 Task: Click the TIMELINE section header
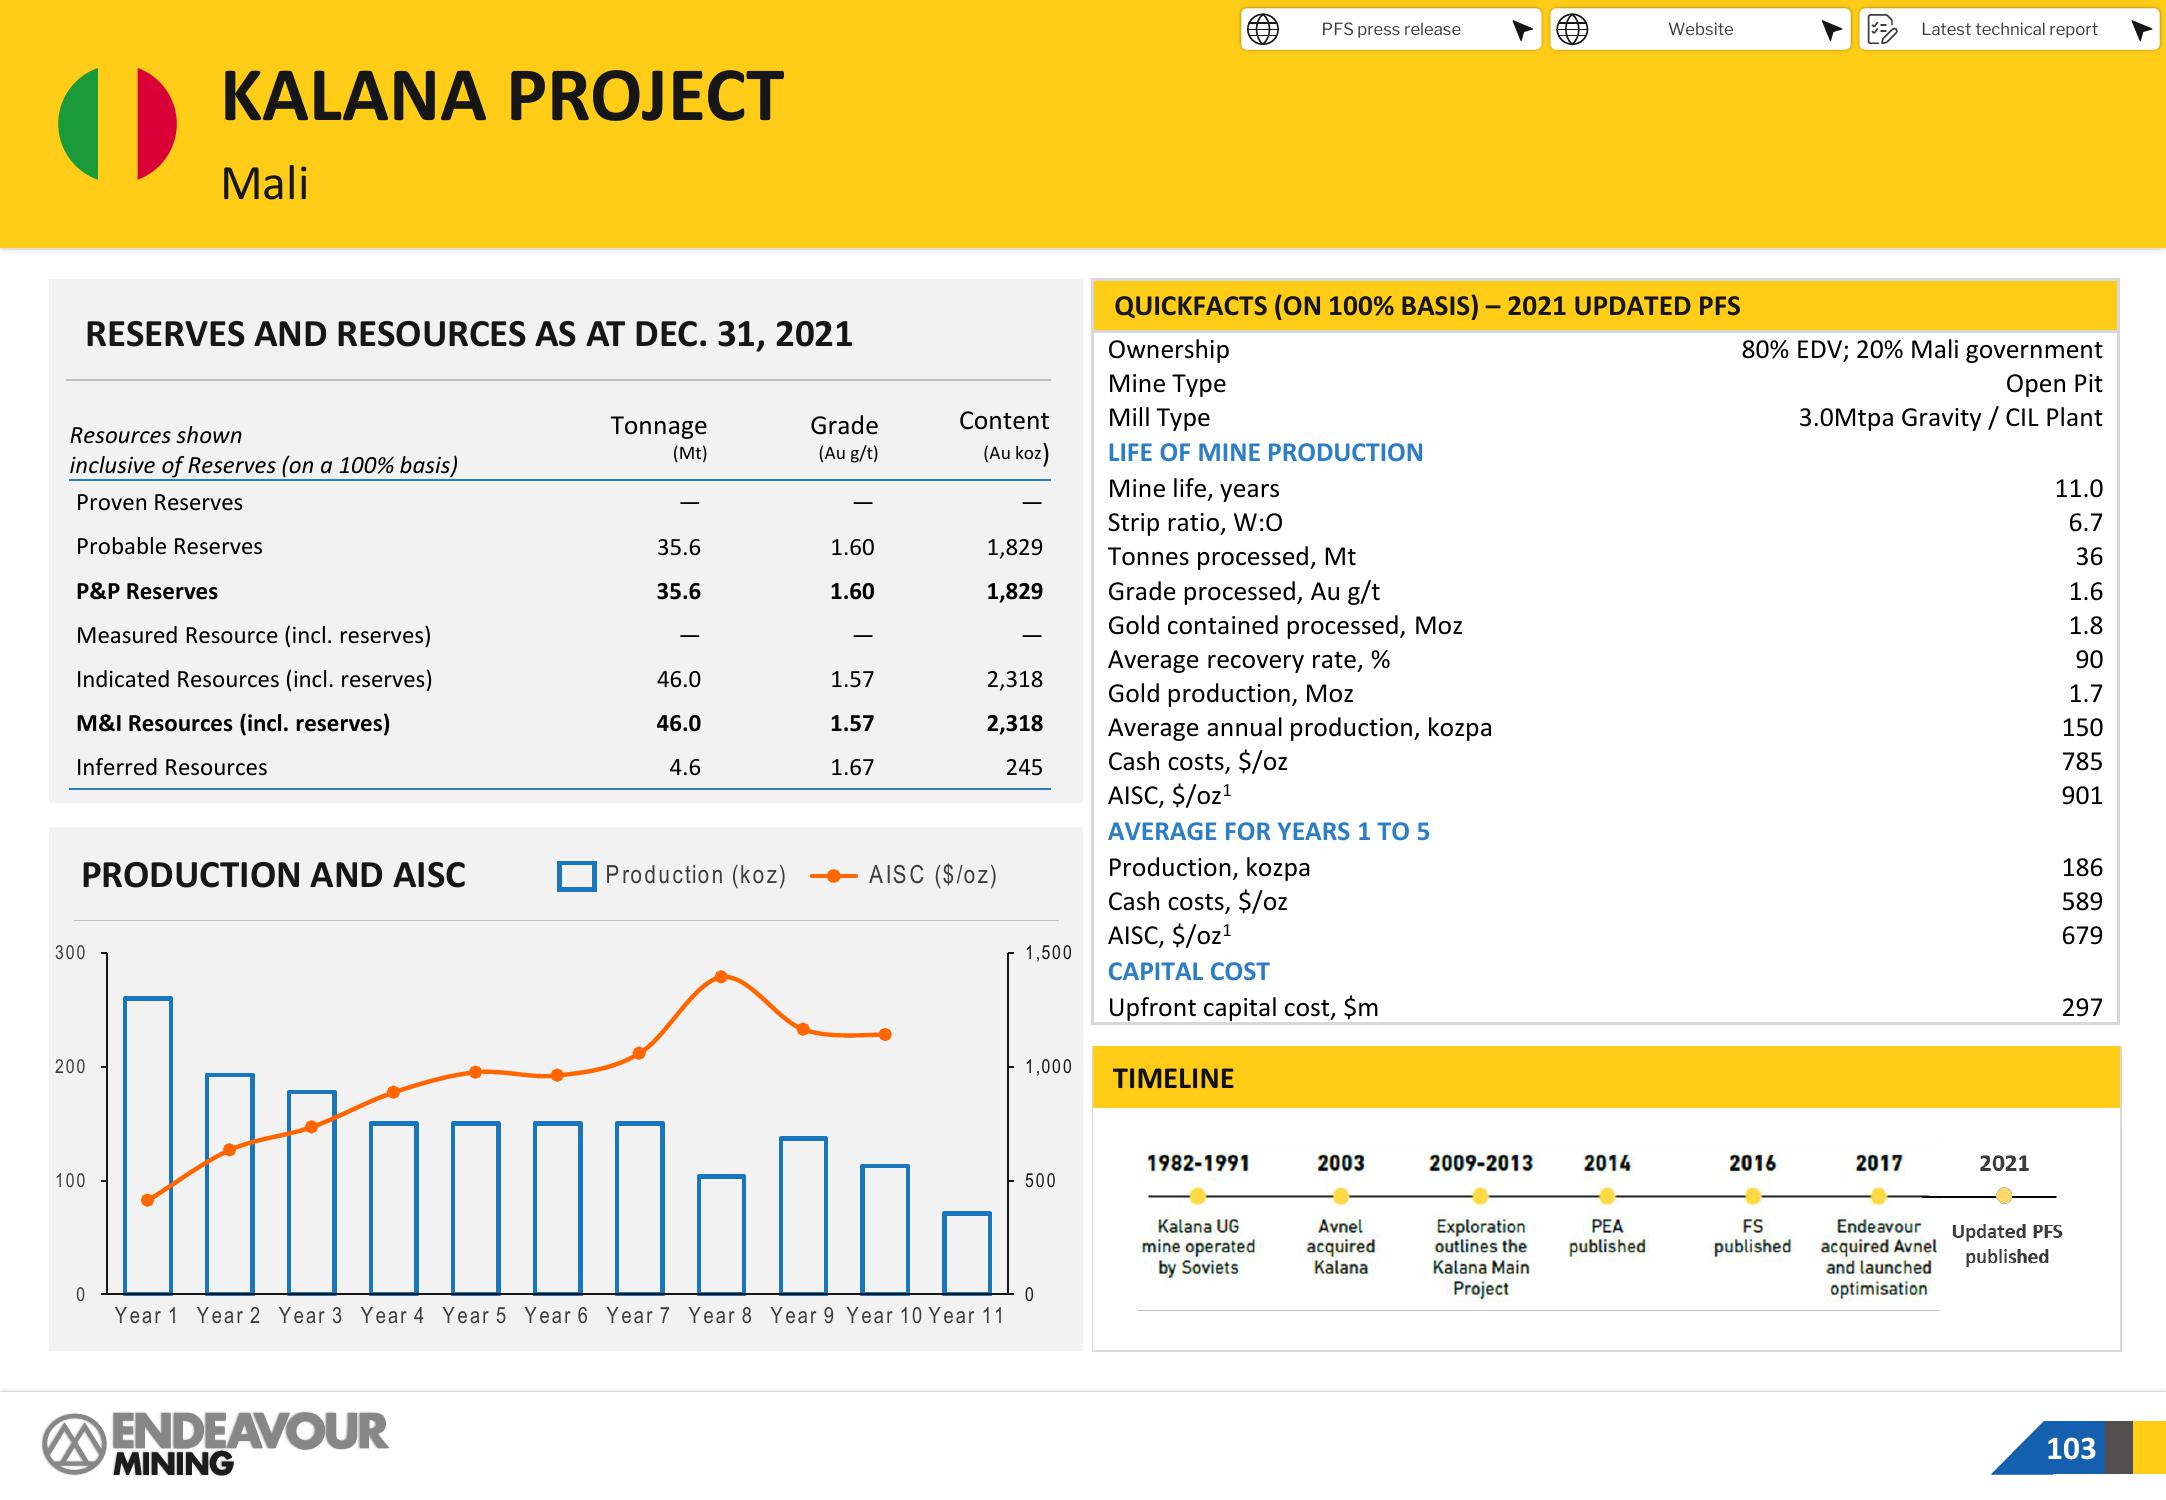1606,1078
